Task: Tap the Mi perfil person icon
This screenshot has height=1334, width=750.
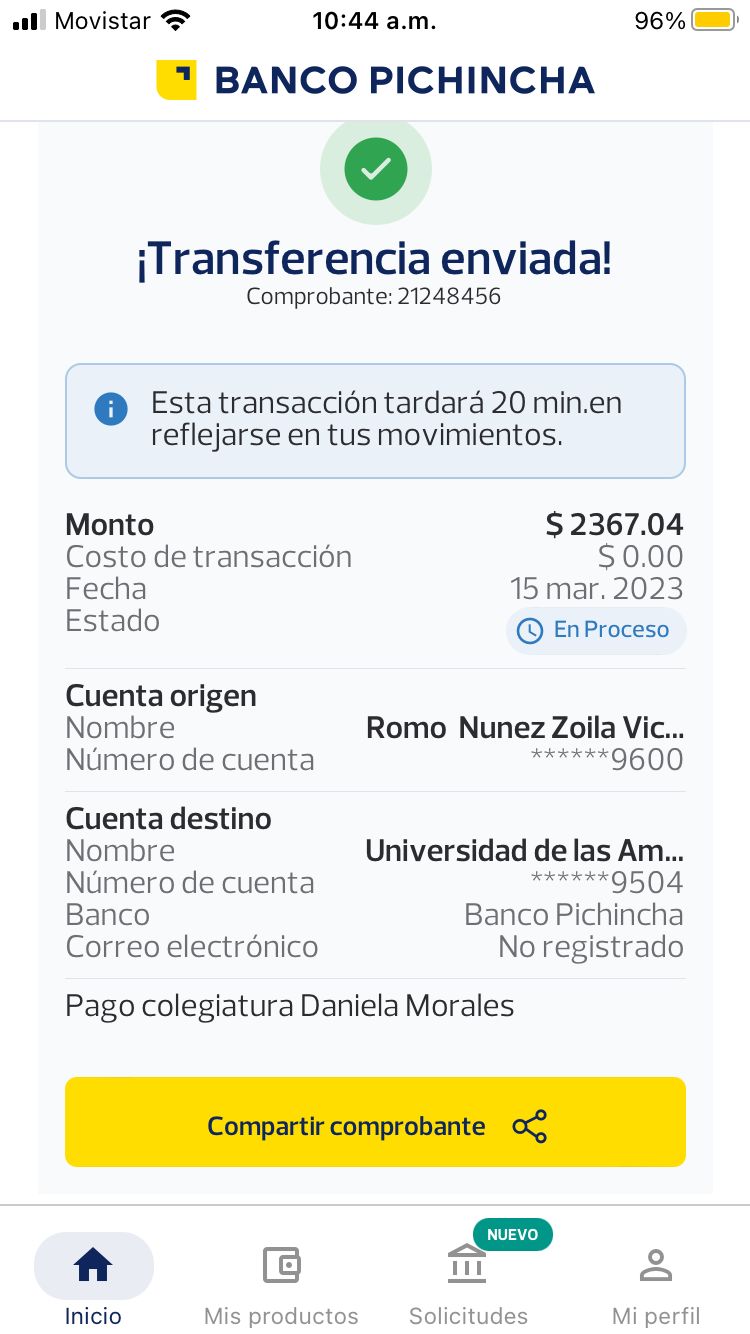Action: click(656, 1266)
